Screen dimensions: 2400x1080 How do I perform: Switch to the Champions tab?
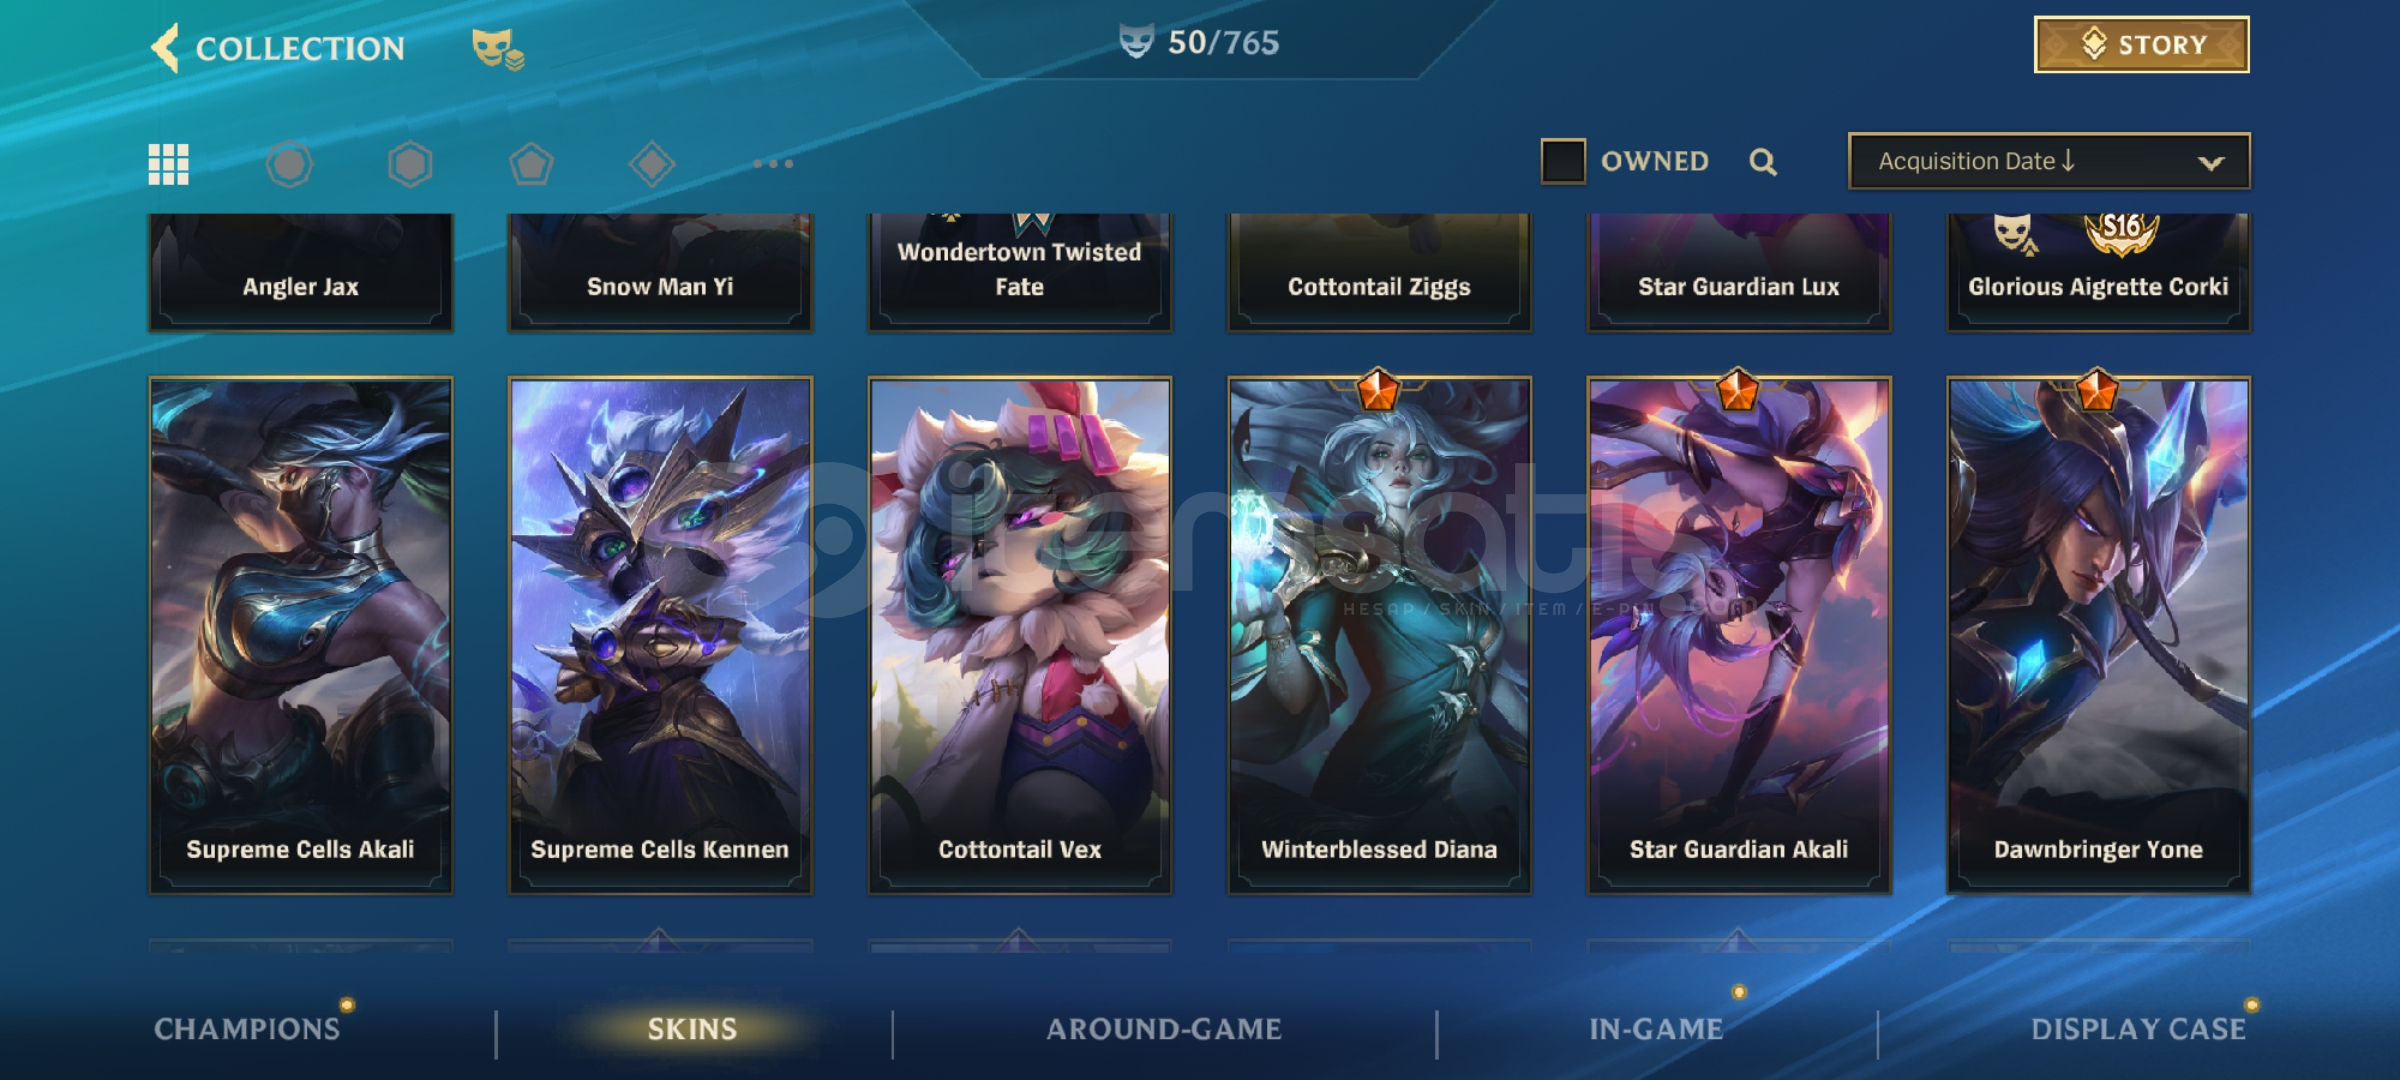pyautogui.click(x=247, y=1029)
